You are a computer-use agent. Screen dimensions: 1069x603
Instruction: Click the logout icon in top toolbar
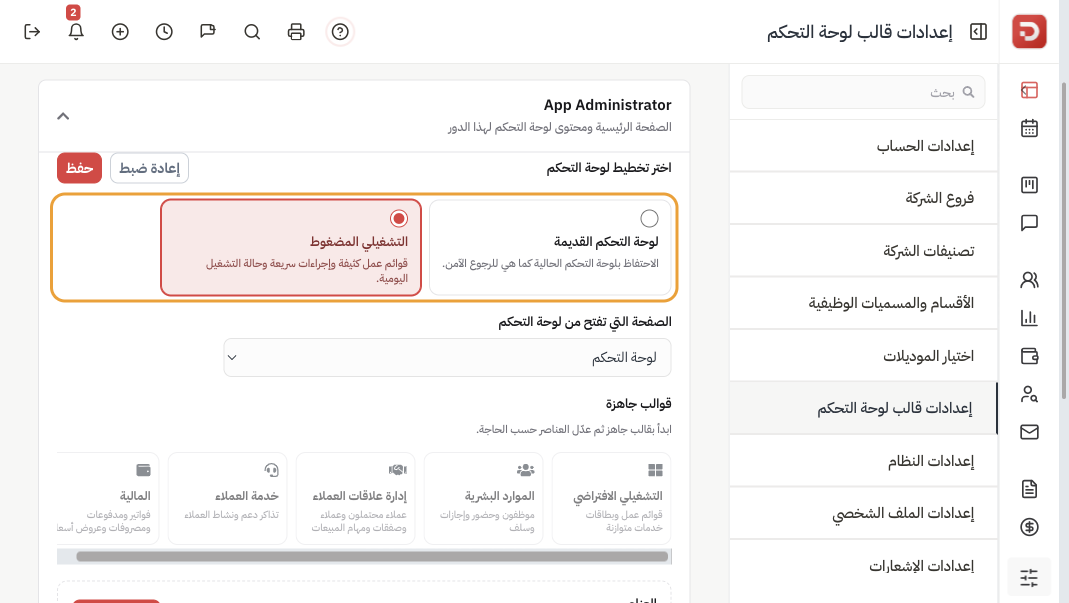32,31
